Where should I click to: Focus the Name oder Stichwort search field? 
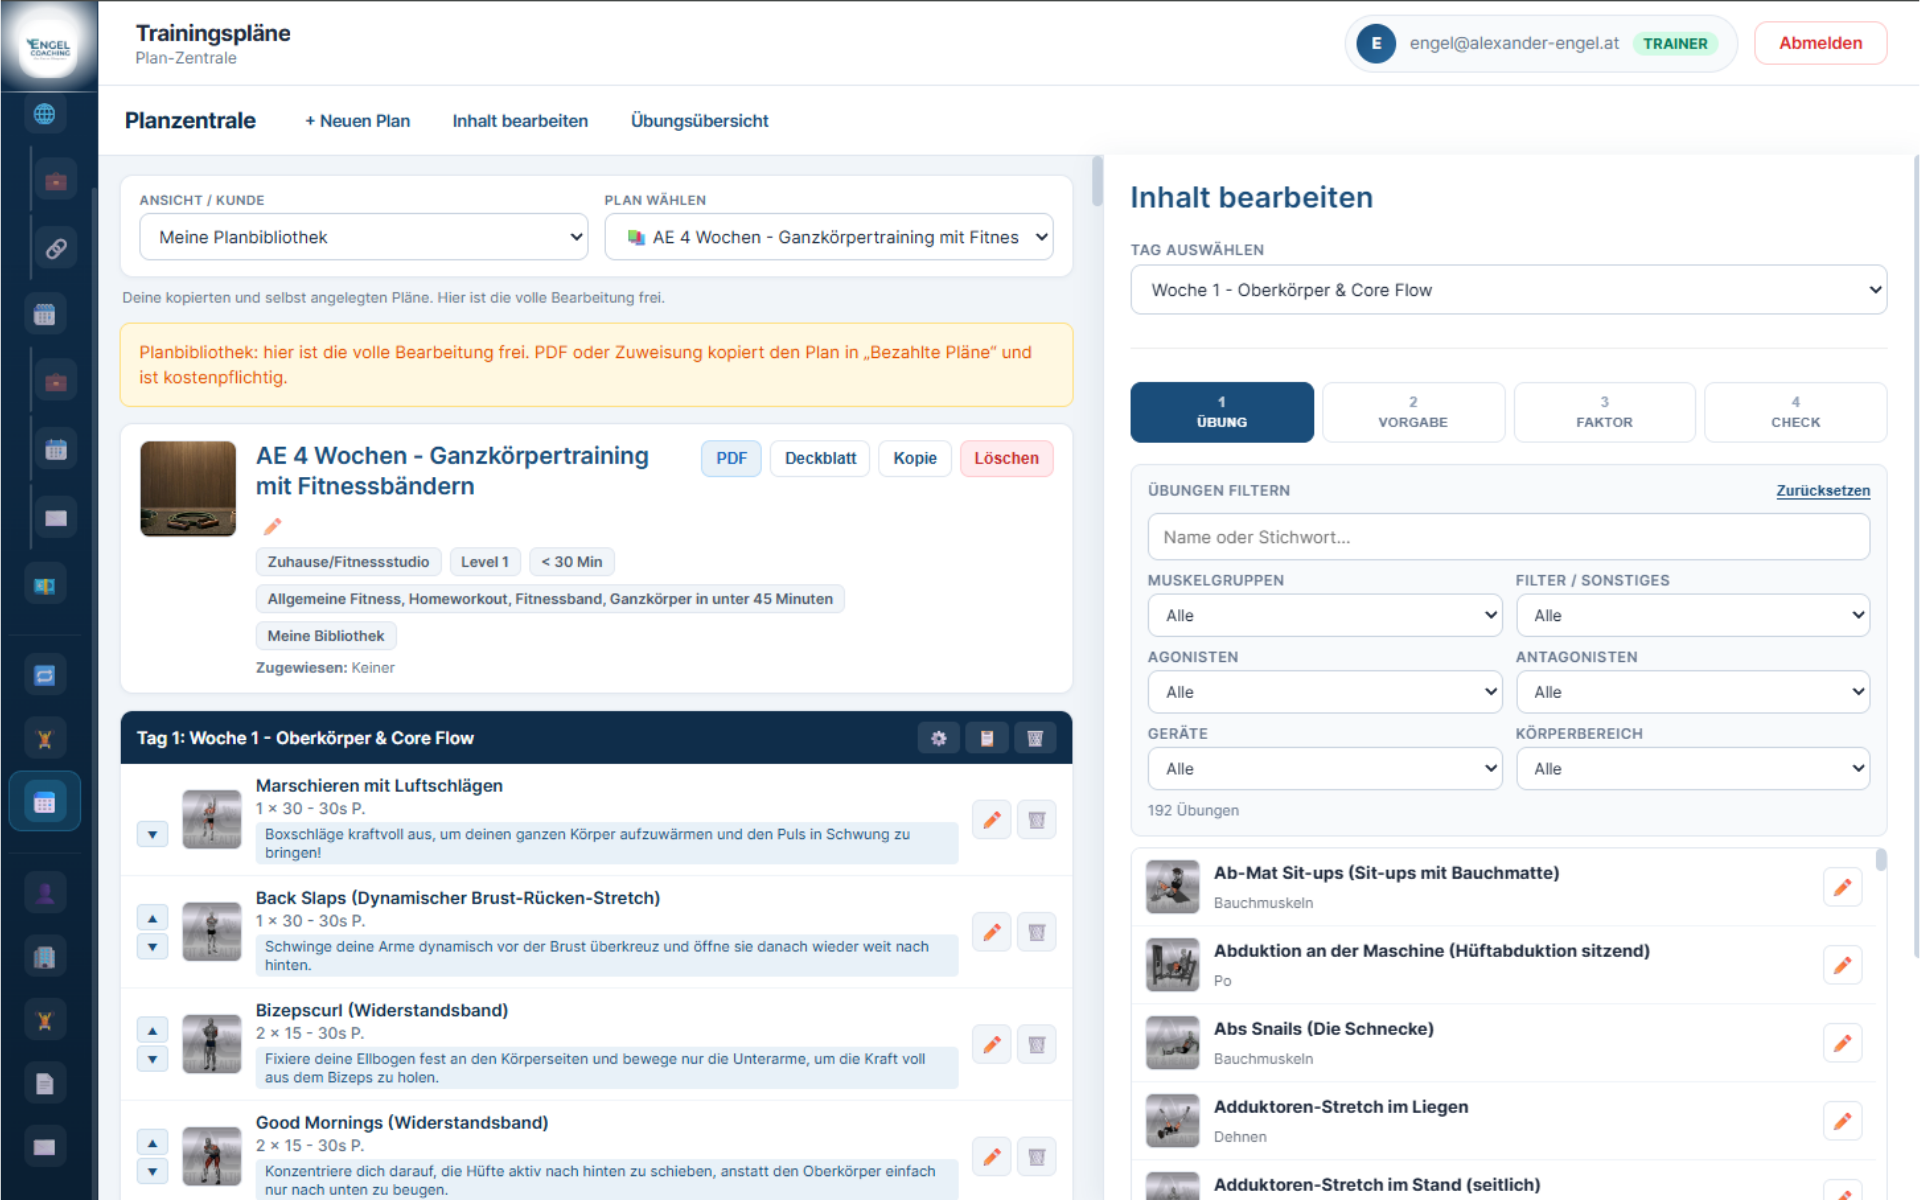tap(1508, 537)
